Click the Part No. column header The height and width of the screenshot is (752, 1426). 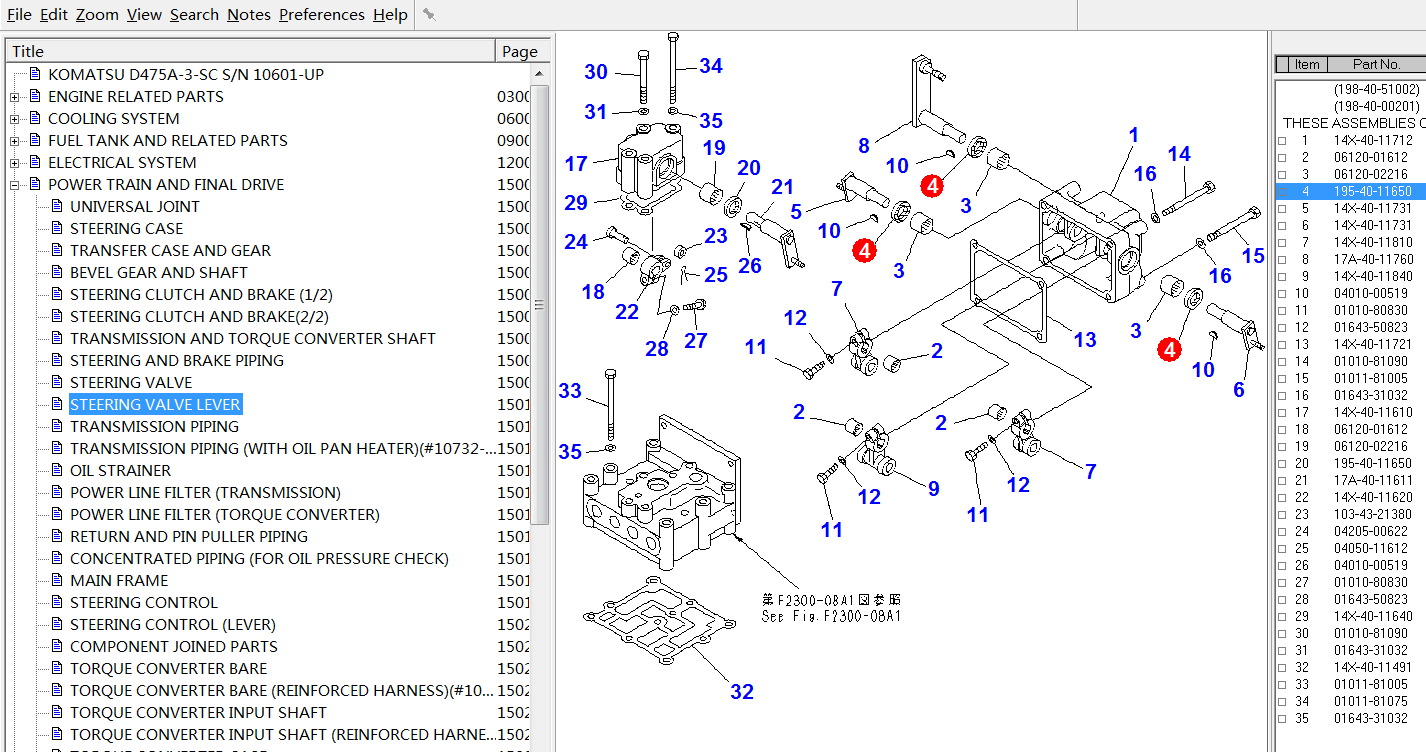[x=1376, y=64]
